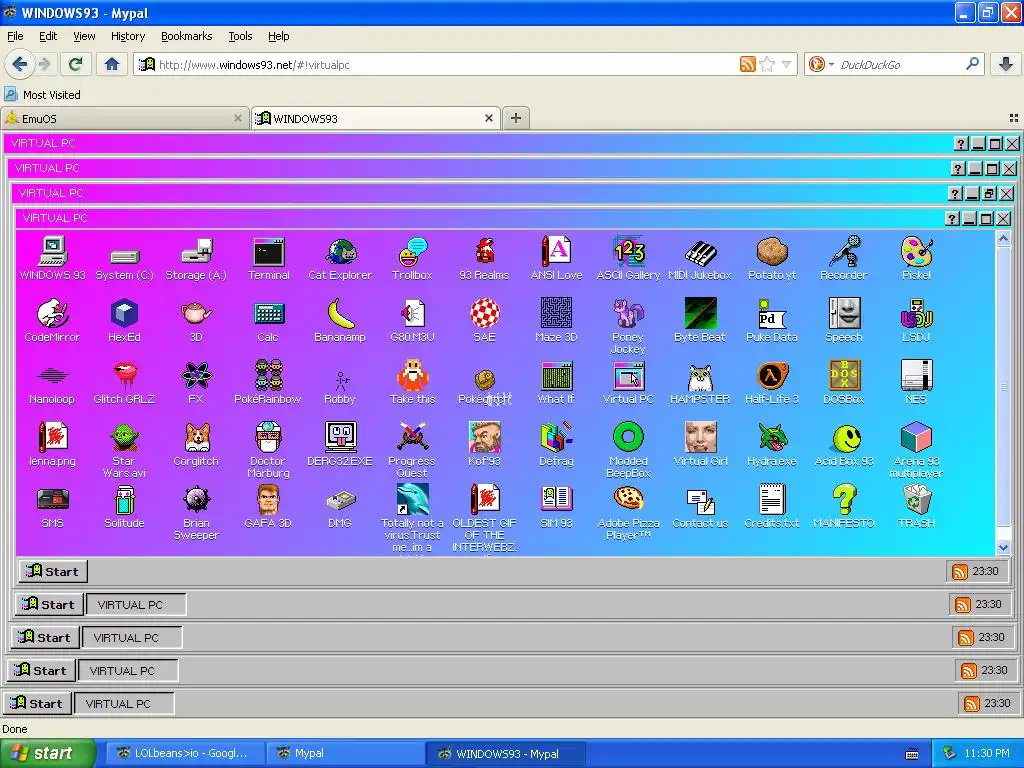Screen dimensions: 1024x768
Task: Open Corglitch corgi icon
Action: click(x=196, y=445)
